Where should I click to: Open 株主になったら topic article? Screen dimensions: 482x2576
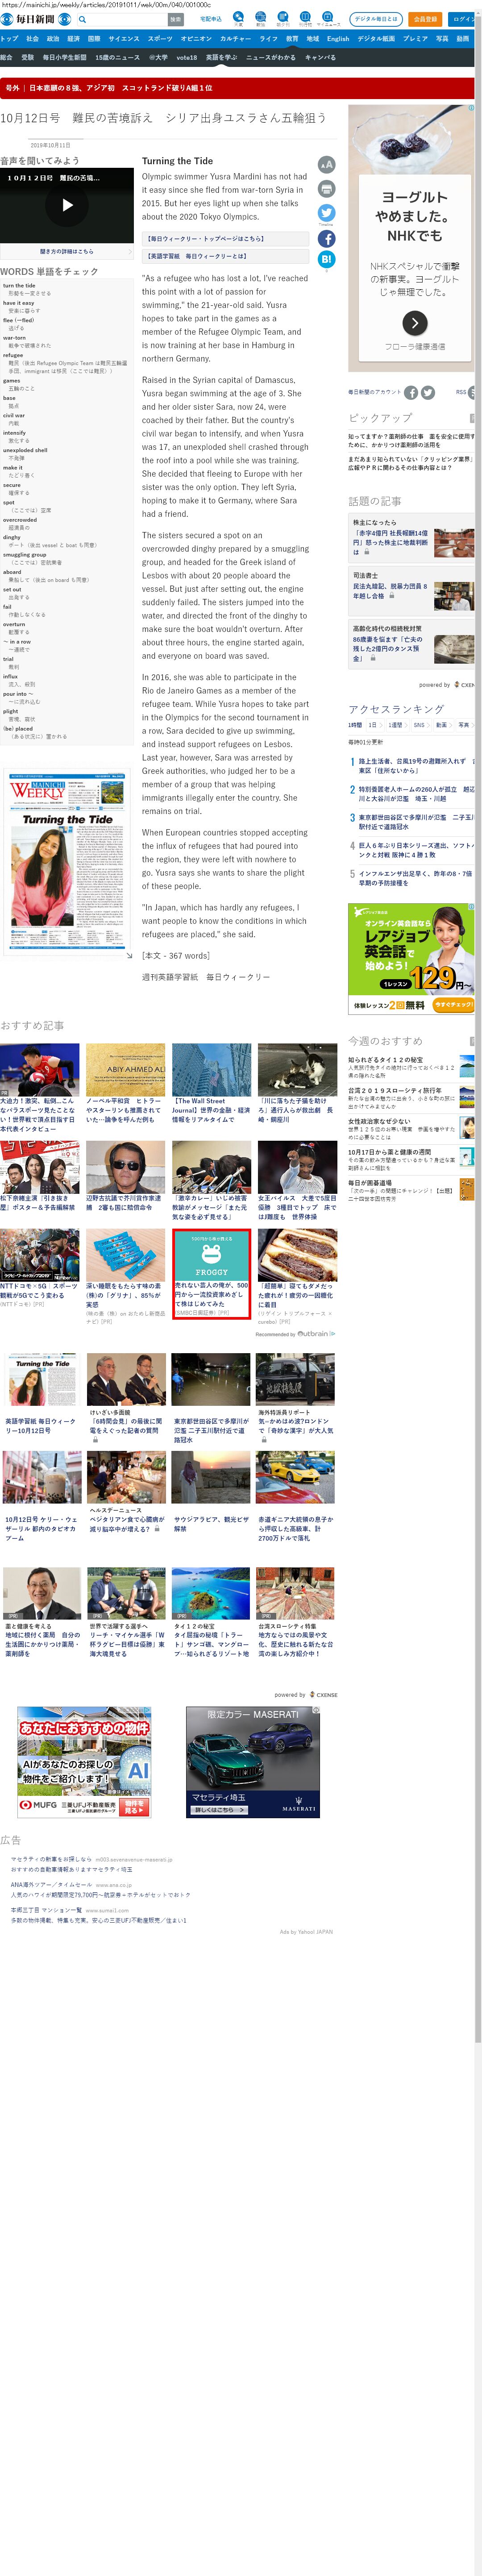[412, 537]
